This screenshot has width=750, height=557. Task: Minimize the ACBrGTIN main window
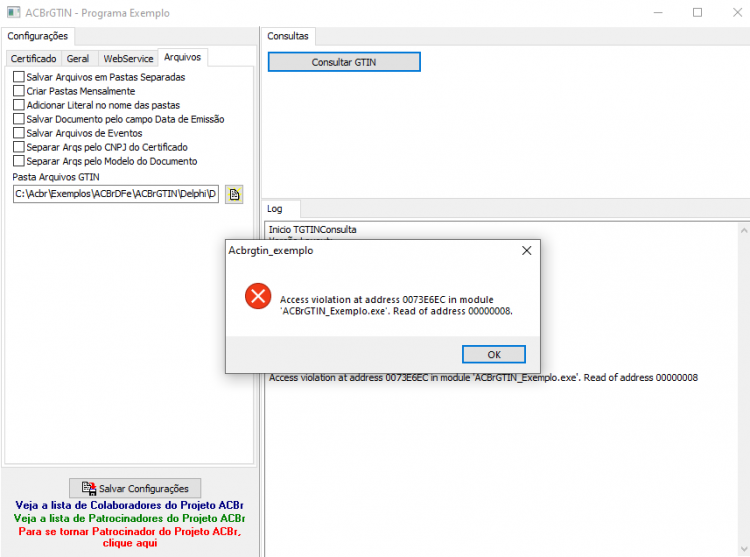(x=658, y=12)
